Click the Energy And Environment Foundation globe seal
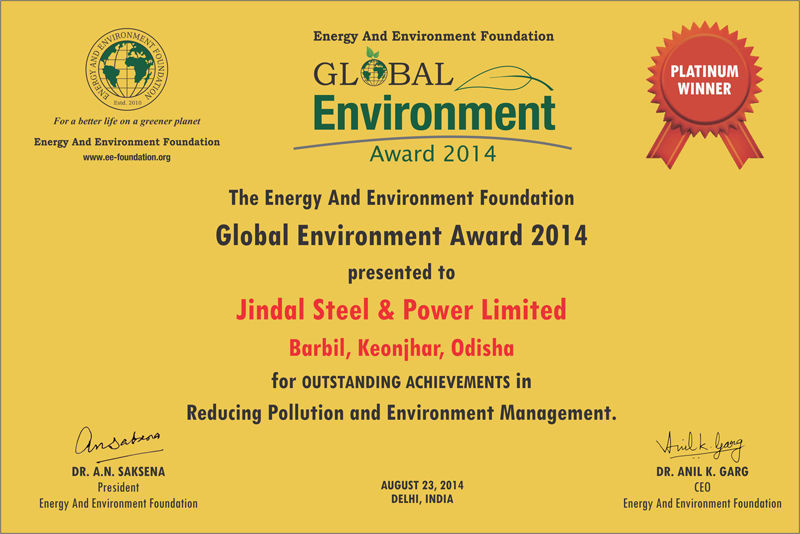This screenshot has width=800, height=534. (x=127, y=69)
